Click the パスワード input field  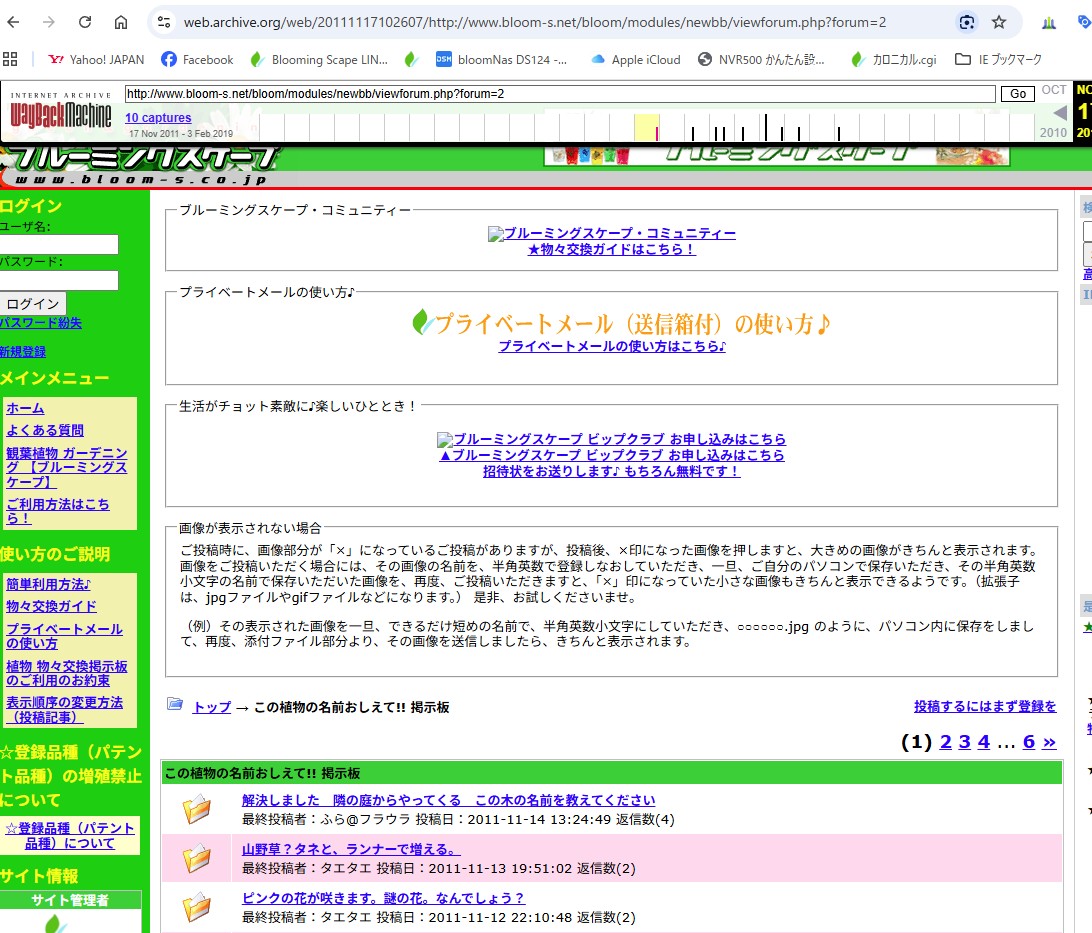pyautogui.click(x=58, y=281)
